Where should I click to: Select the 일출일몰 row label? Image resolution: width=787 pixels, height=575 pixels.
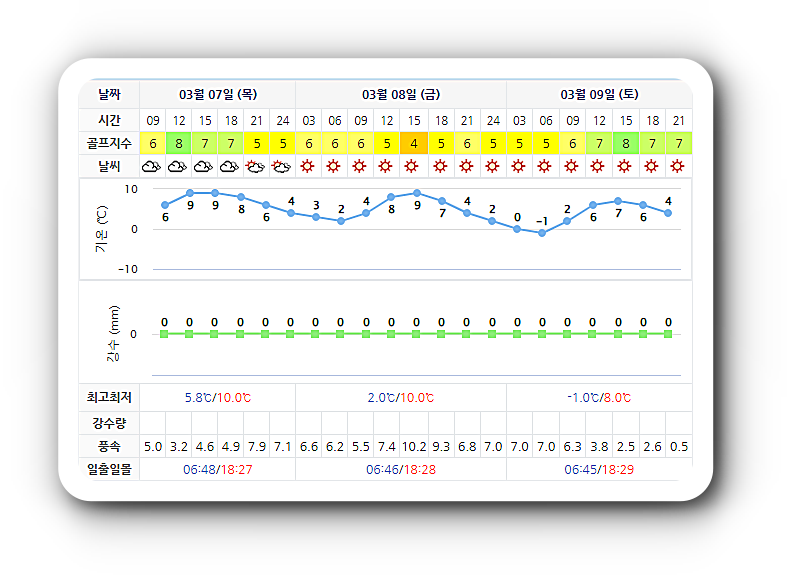click(109, 470)
